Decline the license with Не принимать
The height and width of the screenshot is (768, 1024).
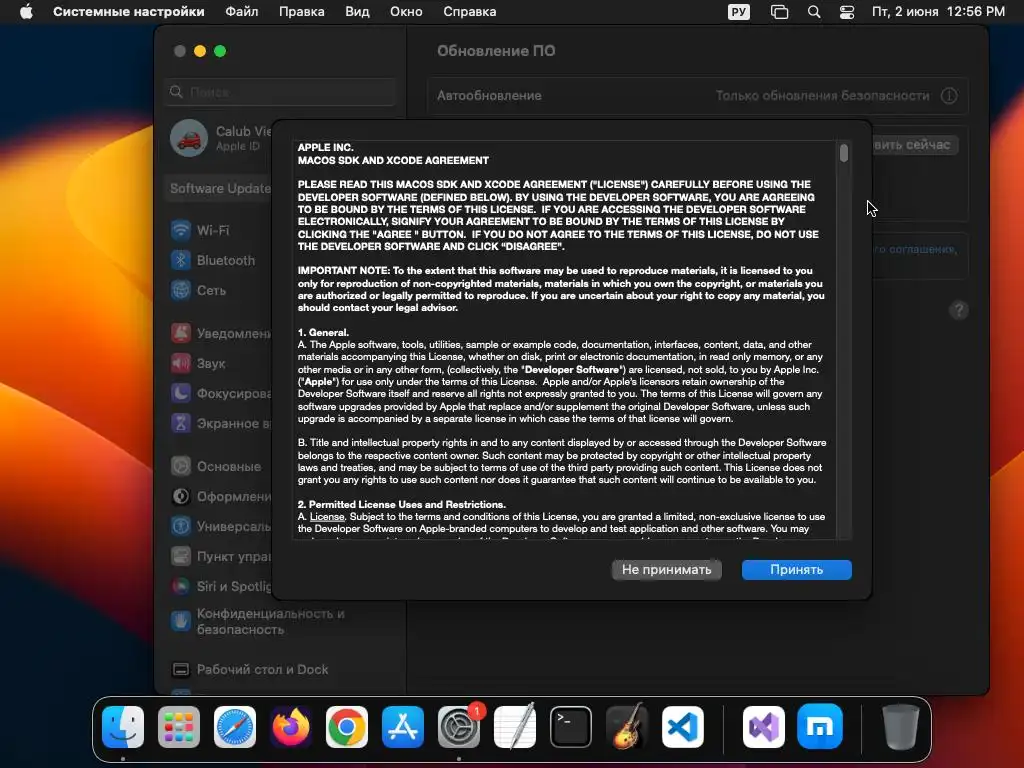coord(666,569)
